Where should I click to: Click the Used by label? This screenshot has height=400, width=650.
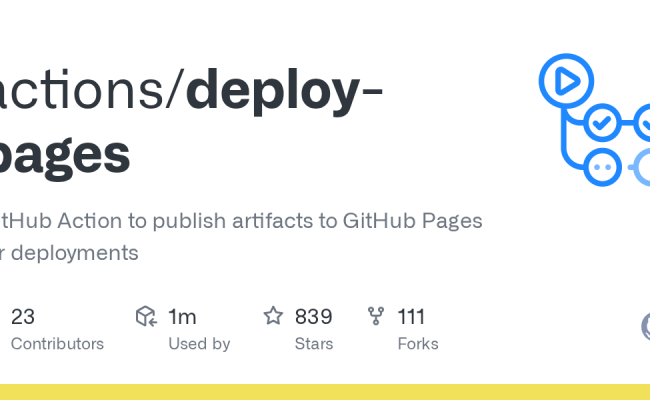pos(199,344)
